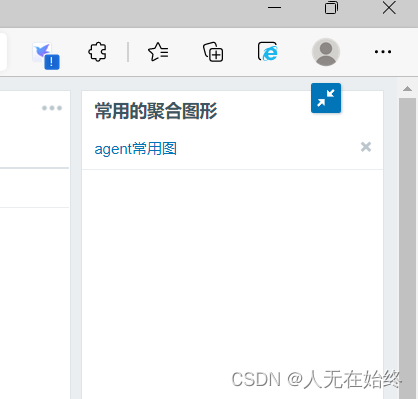Screen dimensions: 418x399
Task: Open the Feishu bird extension icon
Action: tap(46, 55)
